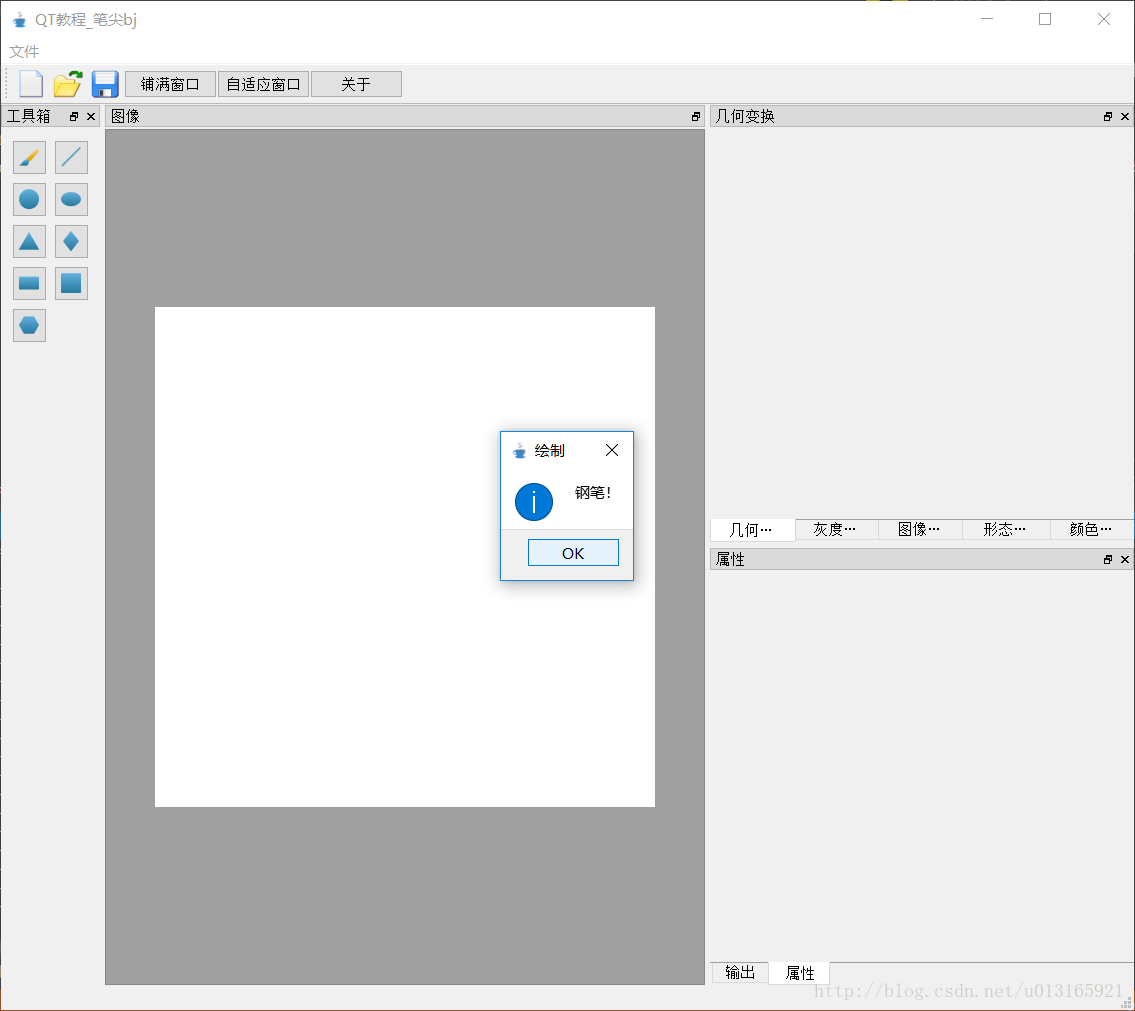Viewport: 1135px width, 1011px height.
Task: Float the 属性 properties panel
Action: (x=1107, y=559)
